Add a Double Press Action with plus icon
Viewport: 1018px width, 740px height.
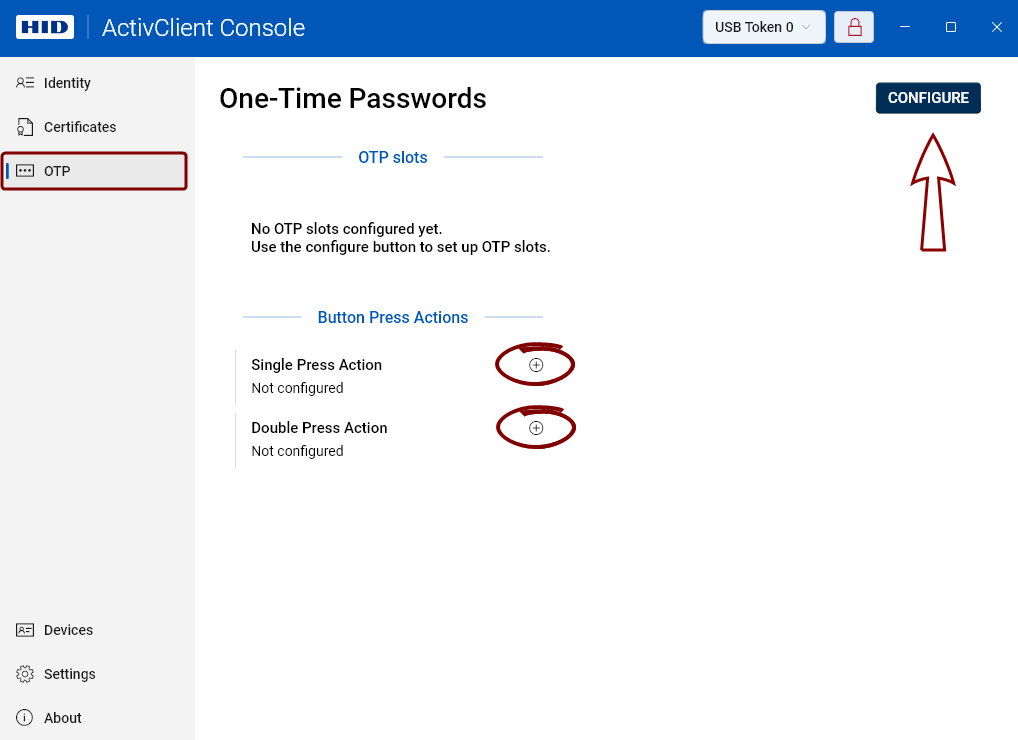(x=536, y=428)
